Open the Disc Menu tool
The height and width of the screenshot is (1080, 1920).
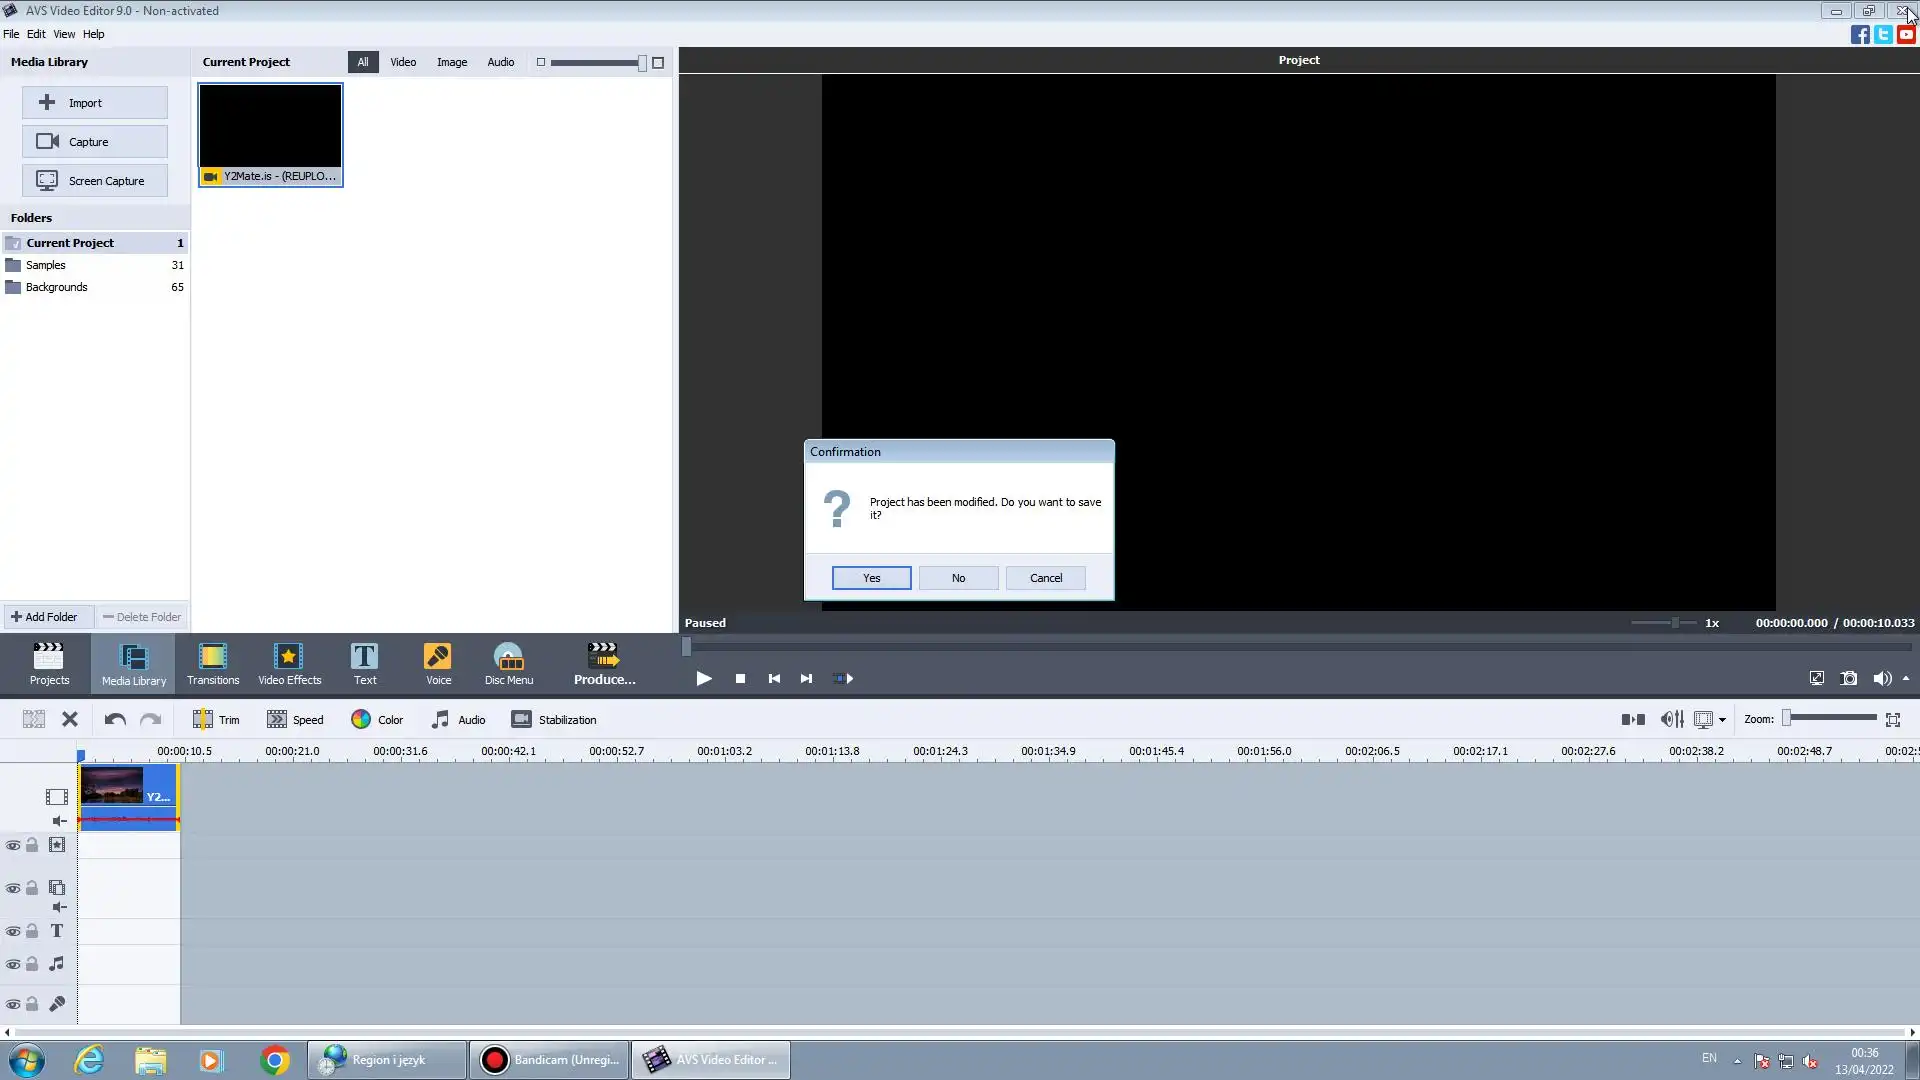pos(509,664)
